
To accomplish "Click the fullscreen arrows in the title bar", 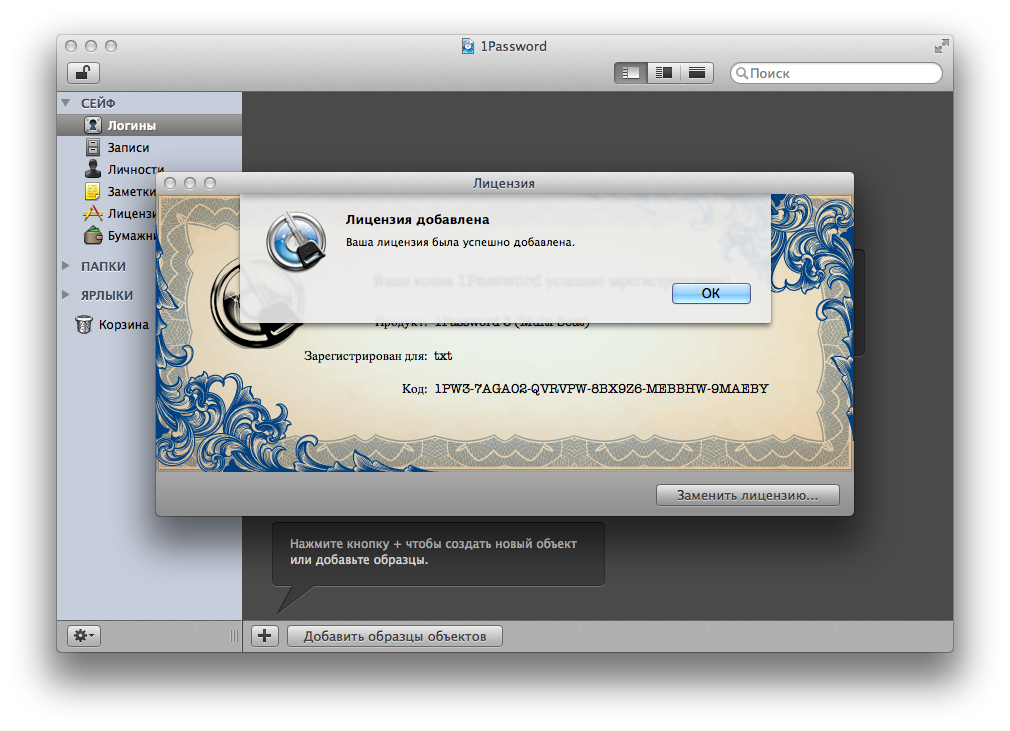I will (x=941, y=46).
